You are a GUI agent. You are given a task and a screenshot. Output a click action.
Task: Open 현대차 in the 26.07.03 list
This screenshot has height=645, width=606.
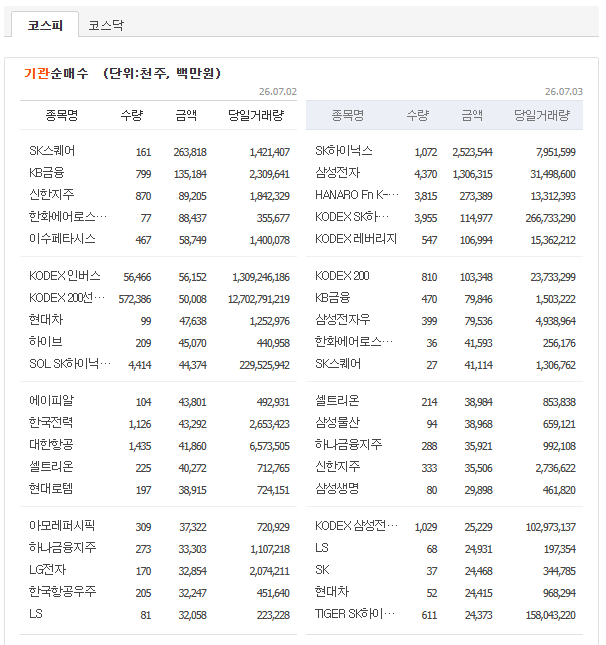click(332, 592)
